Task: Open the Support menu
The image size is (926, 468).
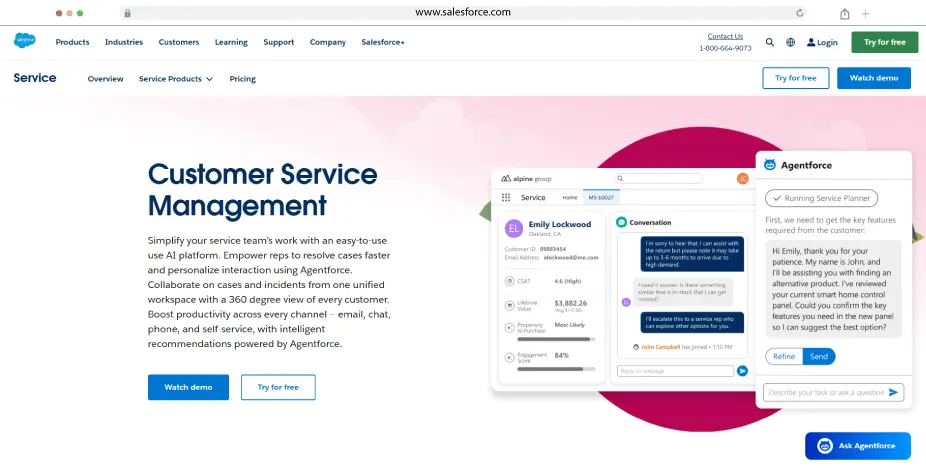Action: coord(279,42)
